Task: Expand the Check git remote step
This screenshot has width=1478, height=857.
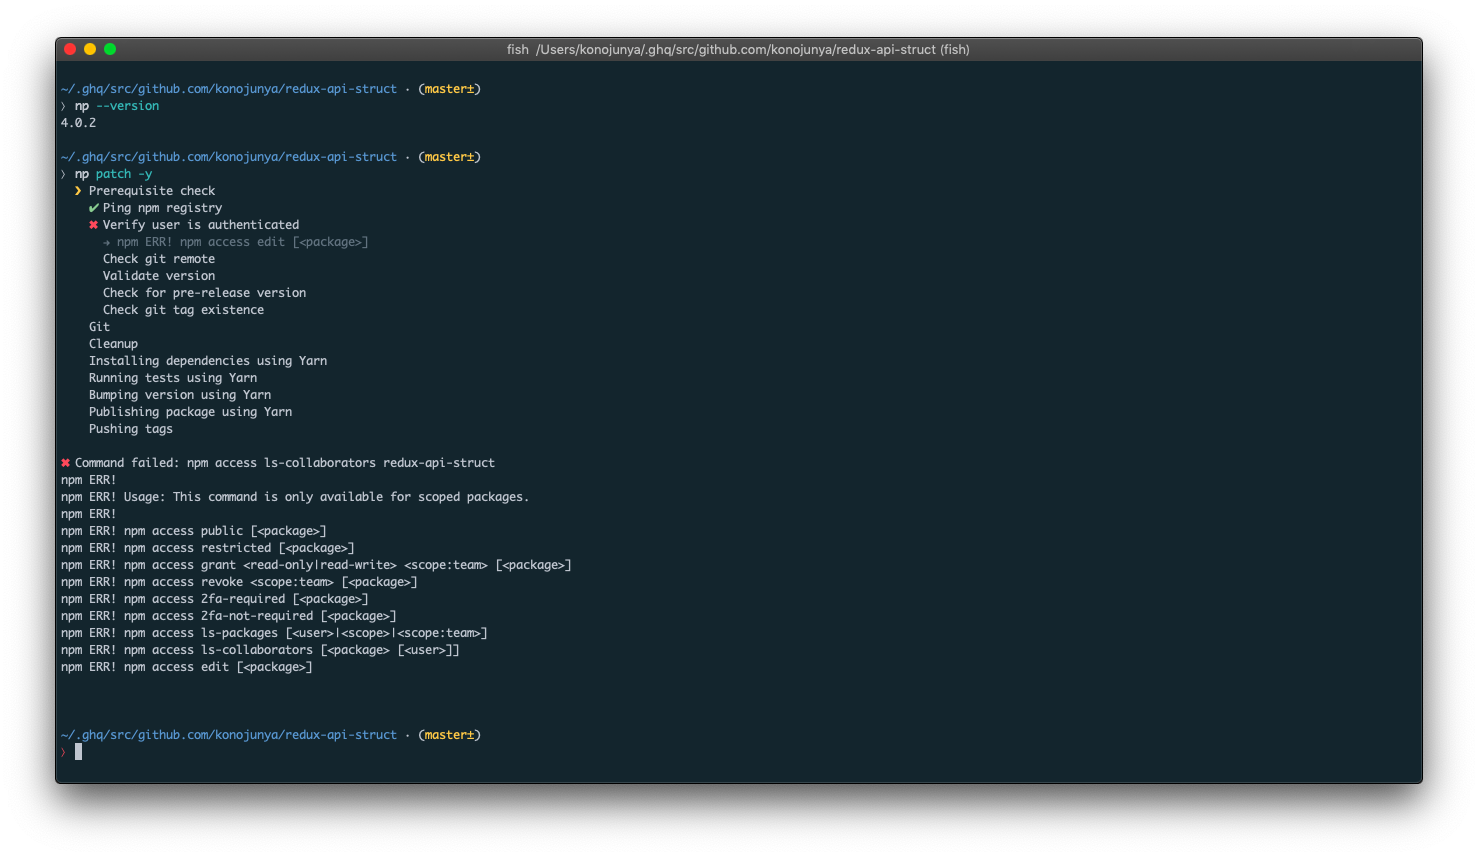Action: pyautogui.click(x=159, y=258)
